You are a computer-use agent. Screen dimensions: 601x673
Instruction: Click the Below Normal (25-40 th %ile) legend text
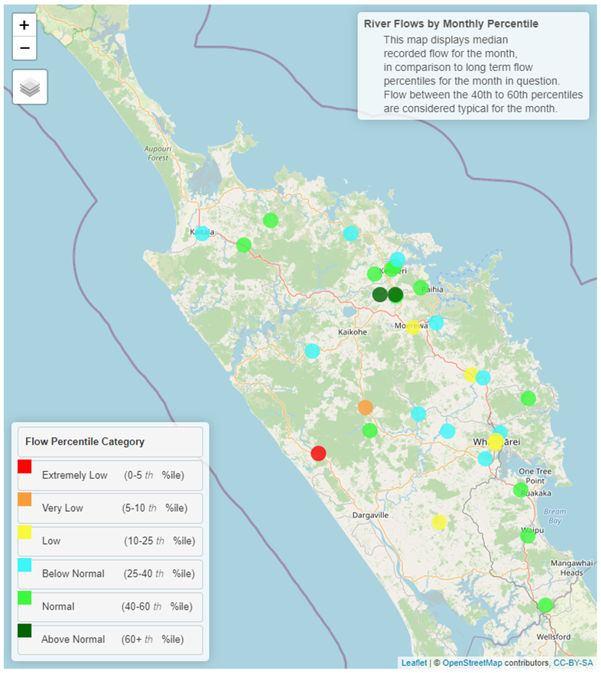pos(118,573)
